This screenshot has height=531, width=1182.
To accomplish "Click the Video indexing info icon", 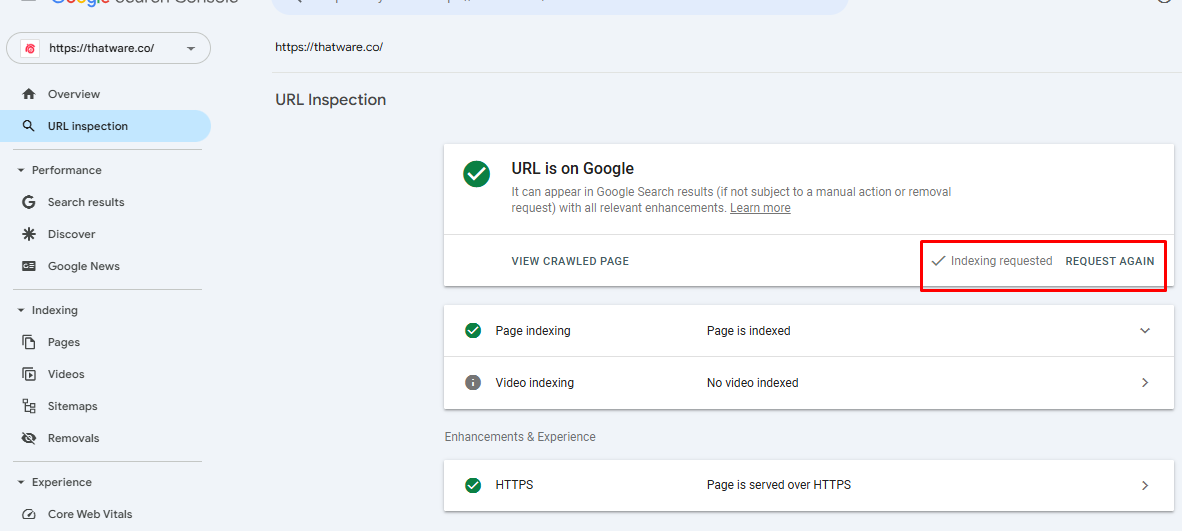I will click(473, 382).
